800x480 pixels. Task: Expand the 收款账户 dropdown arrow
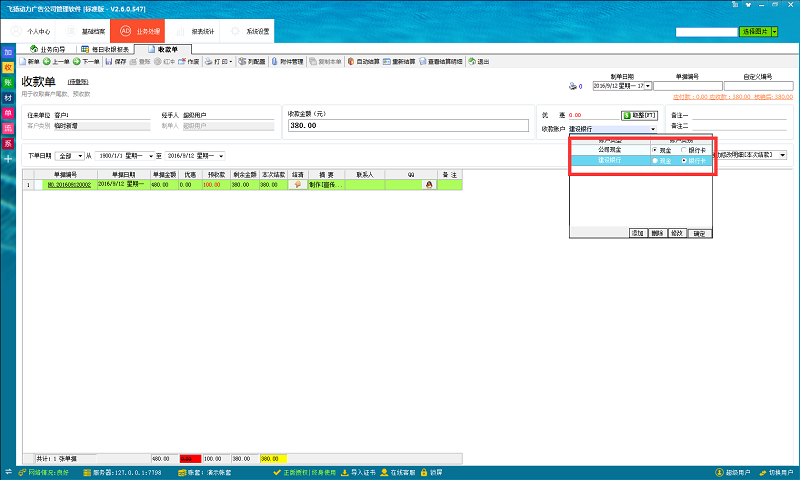[652, 129]
